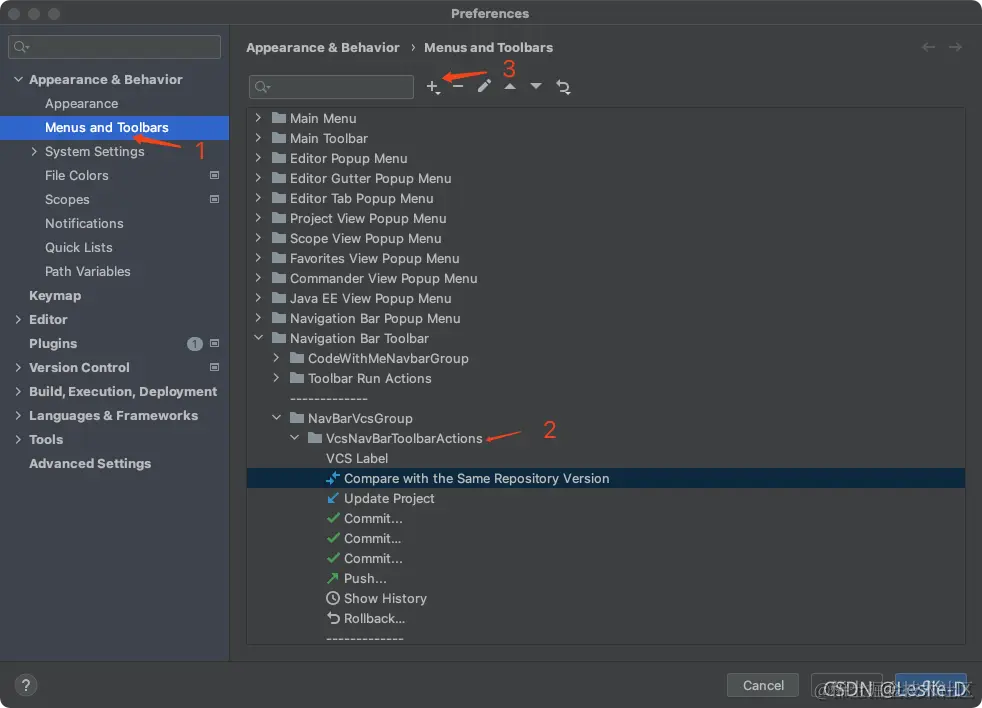Expand Languages & Frameworks category
Viewport: 982px width, 708px height.
pyautogui.click(x=18, y=415)
